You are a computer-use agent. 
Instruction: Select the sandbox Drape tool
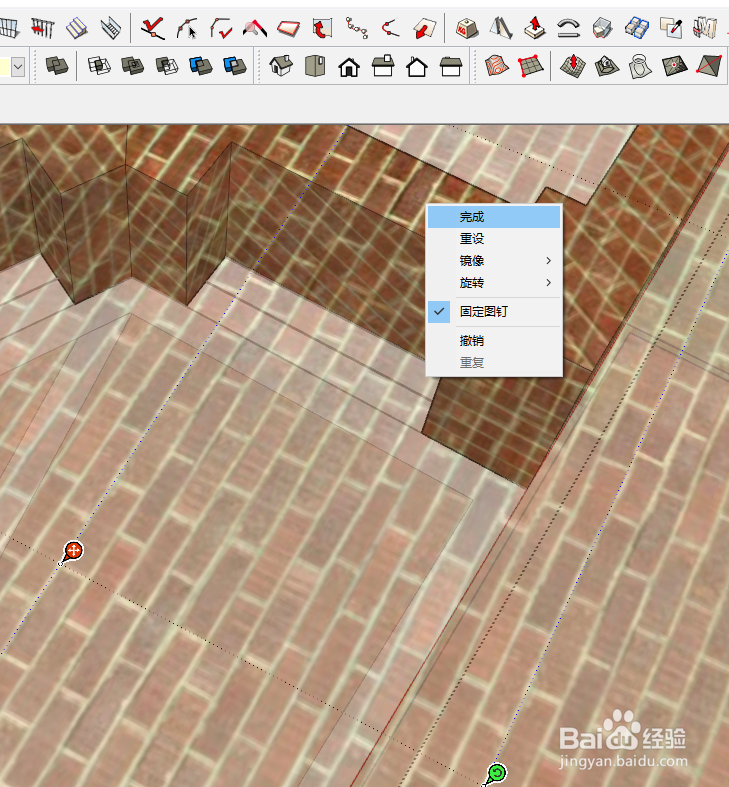point(640,66)
